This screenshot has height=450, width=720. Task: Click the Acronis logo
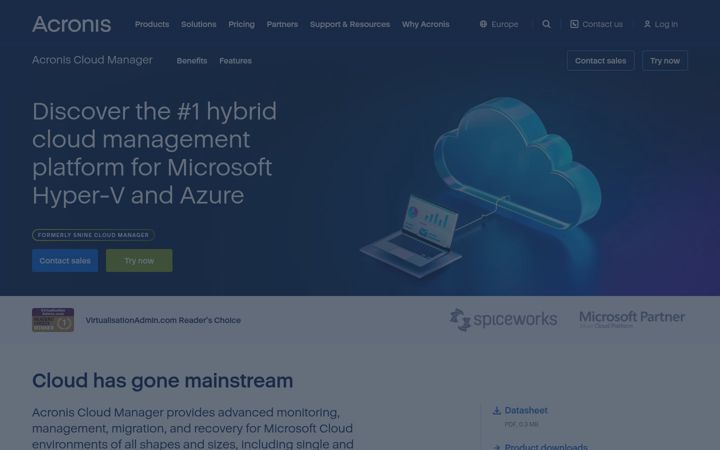pyautogui.click(x=71, y=24)
